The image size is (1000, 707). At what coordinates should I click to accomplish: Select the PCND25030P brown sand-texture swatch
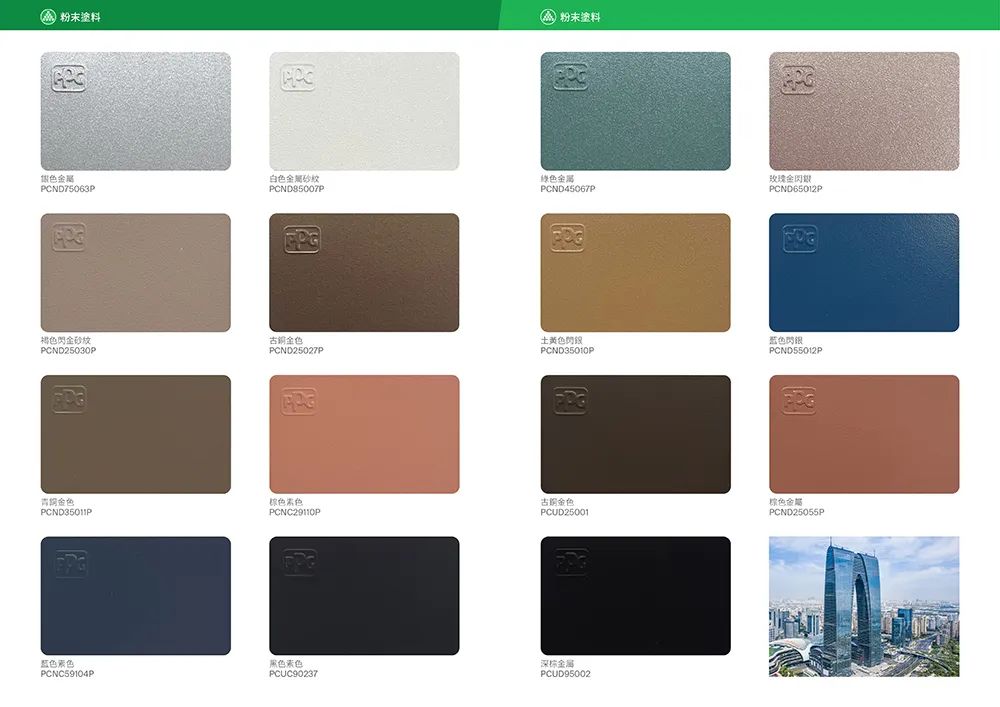135,272
